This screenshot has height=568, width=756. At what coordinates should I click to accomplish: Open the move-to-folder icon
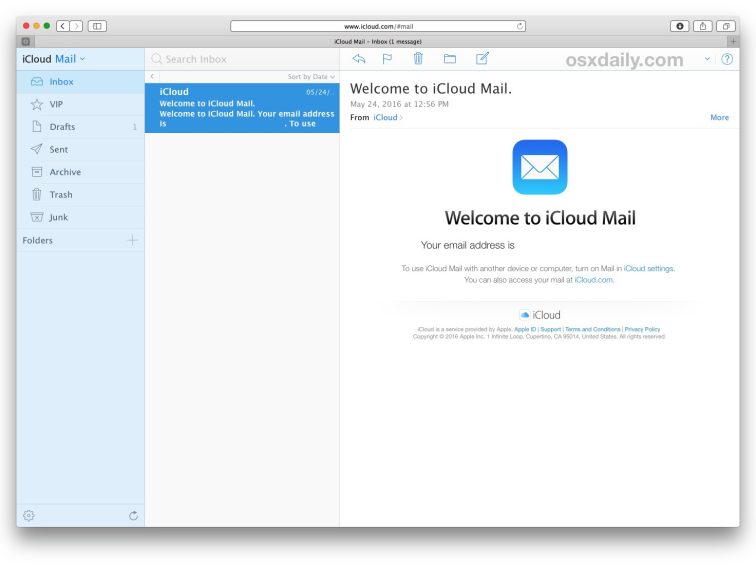click(450, 59)
